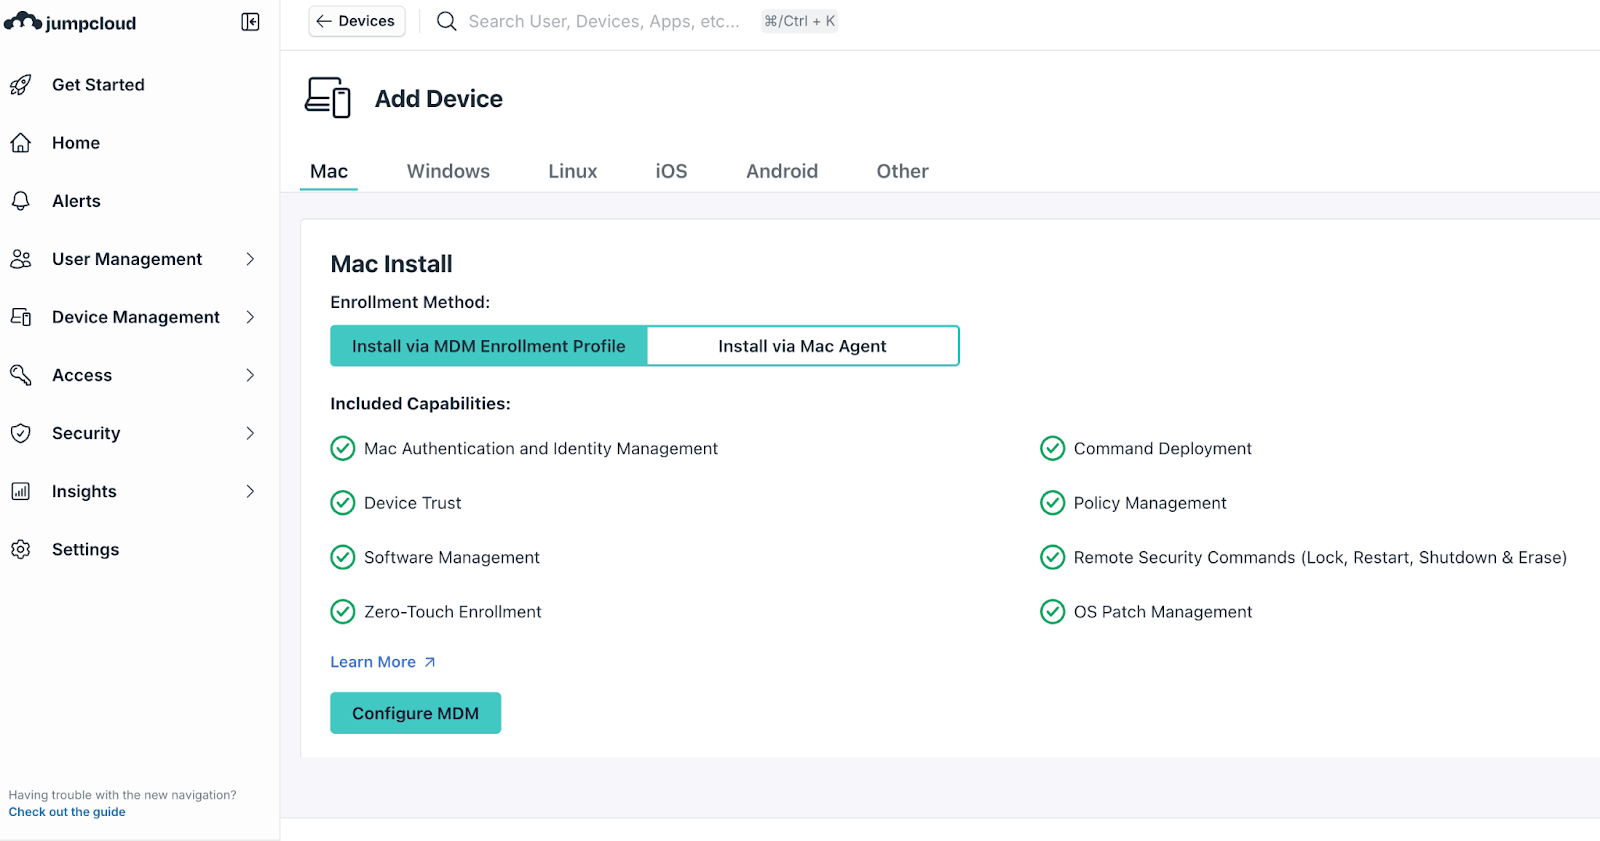Switch to the Android tab
Image resolution: width=1600 pixels, height=841 pixels.
click(781, 171)
